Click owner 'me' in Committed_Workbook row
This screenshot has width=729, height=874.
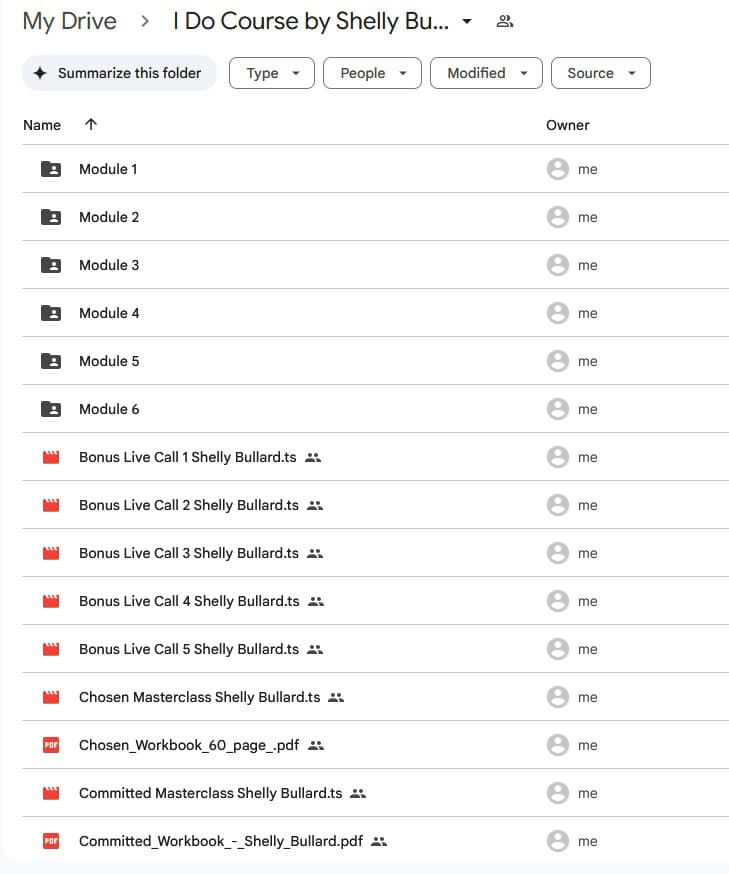pyautogui.click(x=587, y=841)
